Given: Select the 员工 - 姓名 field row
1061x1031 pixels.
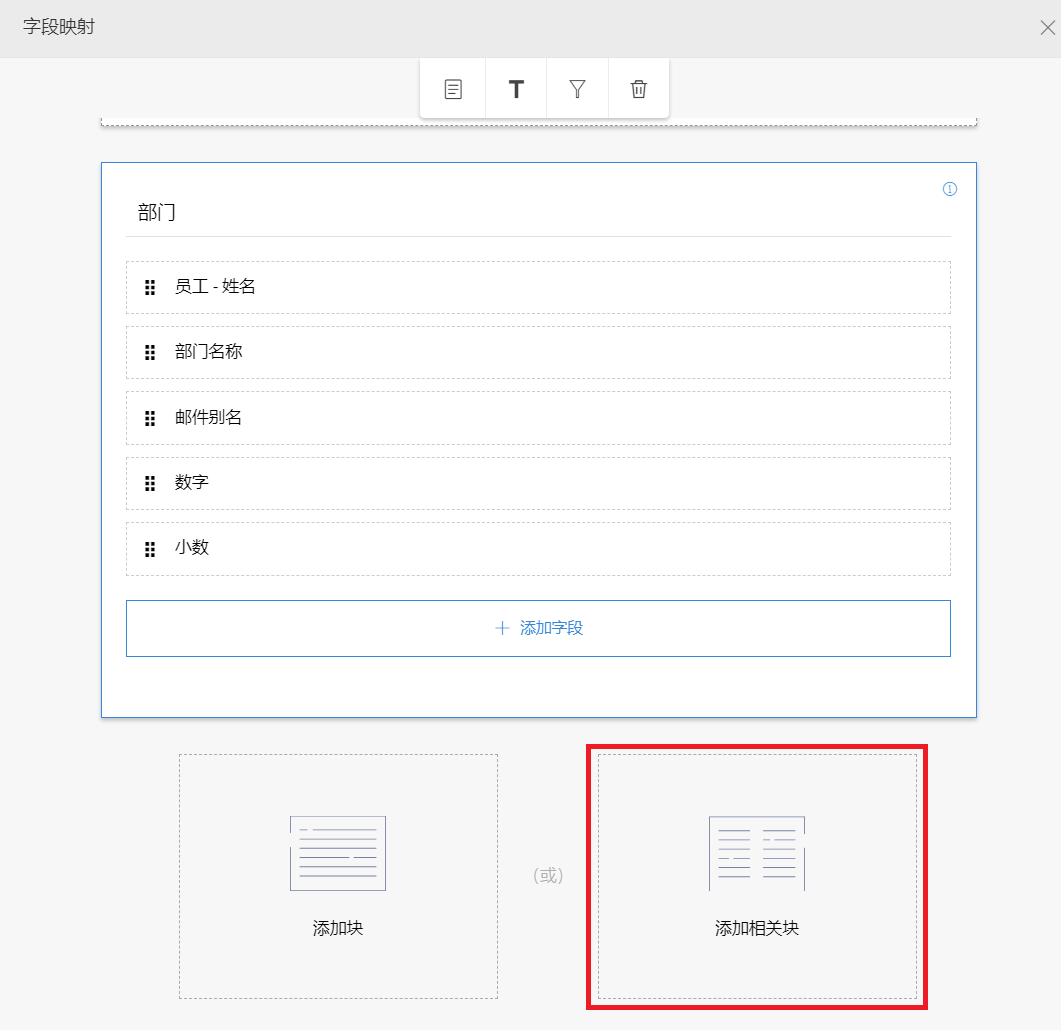Looking at the screenshot, I should (538, 287).
